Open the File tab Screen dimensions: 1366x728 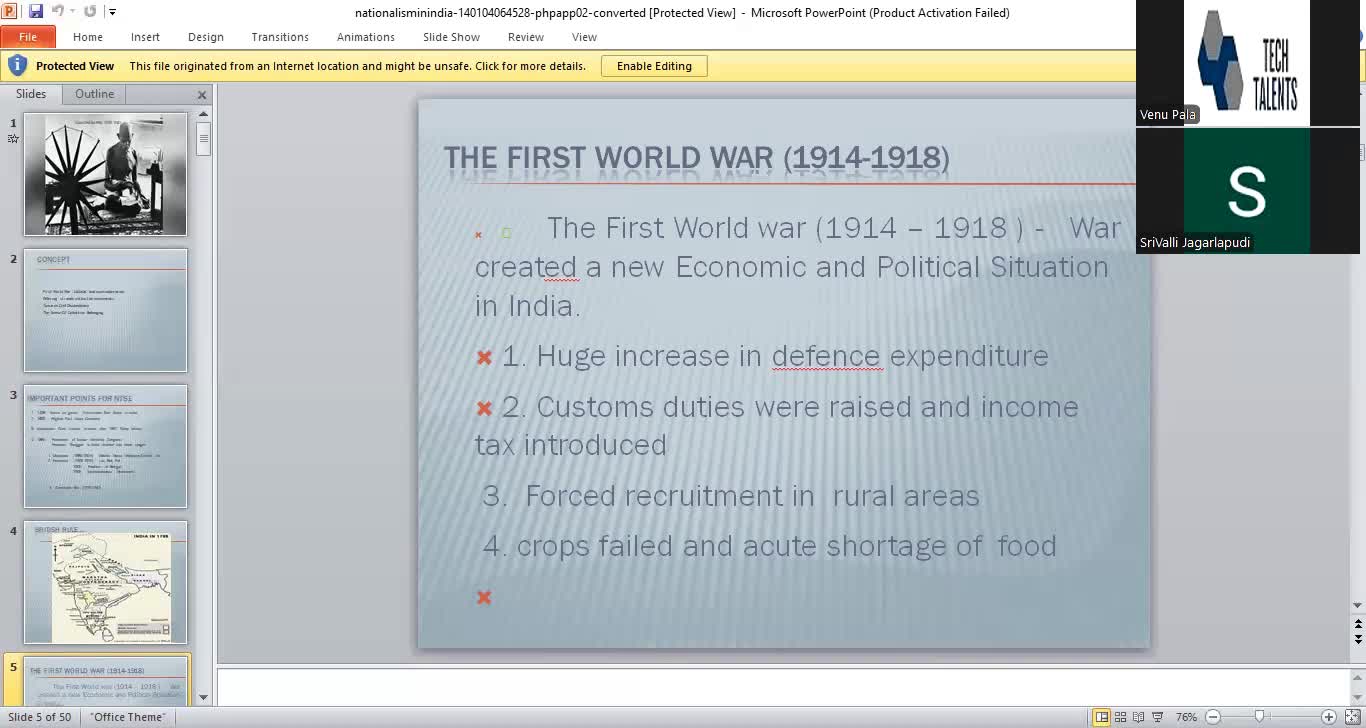point(28,37)
